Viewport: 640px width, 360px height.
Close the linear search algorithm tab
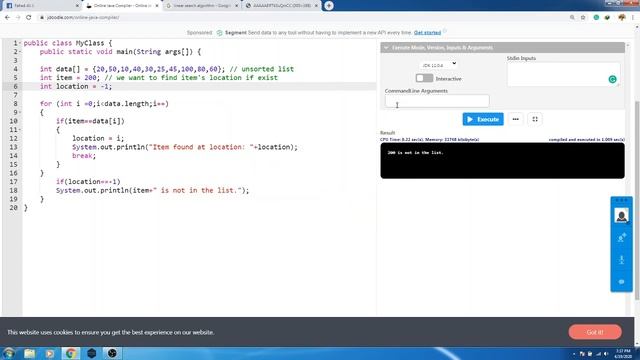236,6
